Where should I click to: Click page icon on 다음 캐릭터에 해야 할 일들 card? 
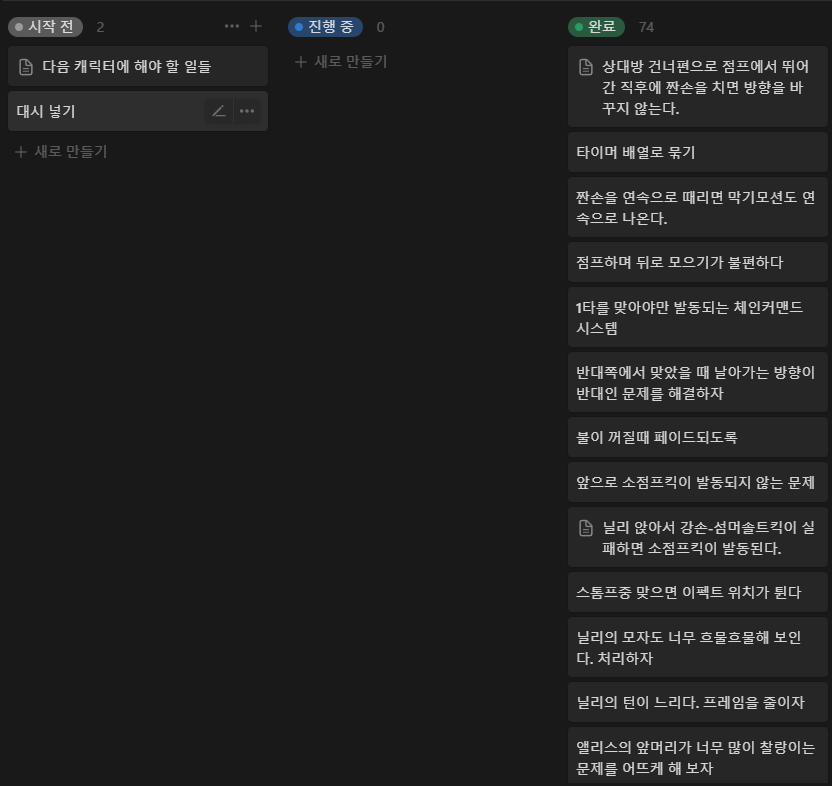[27, 67]
